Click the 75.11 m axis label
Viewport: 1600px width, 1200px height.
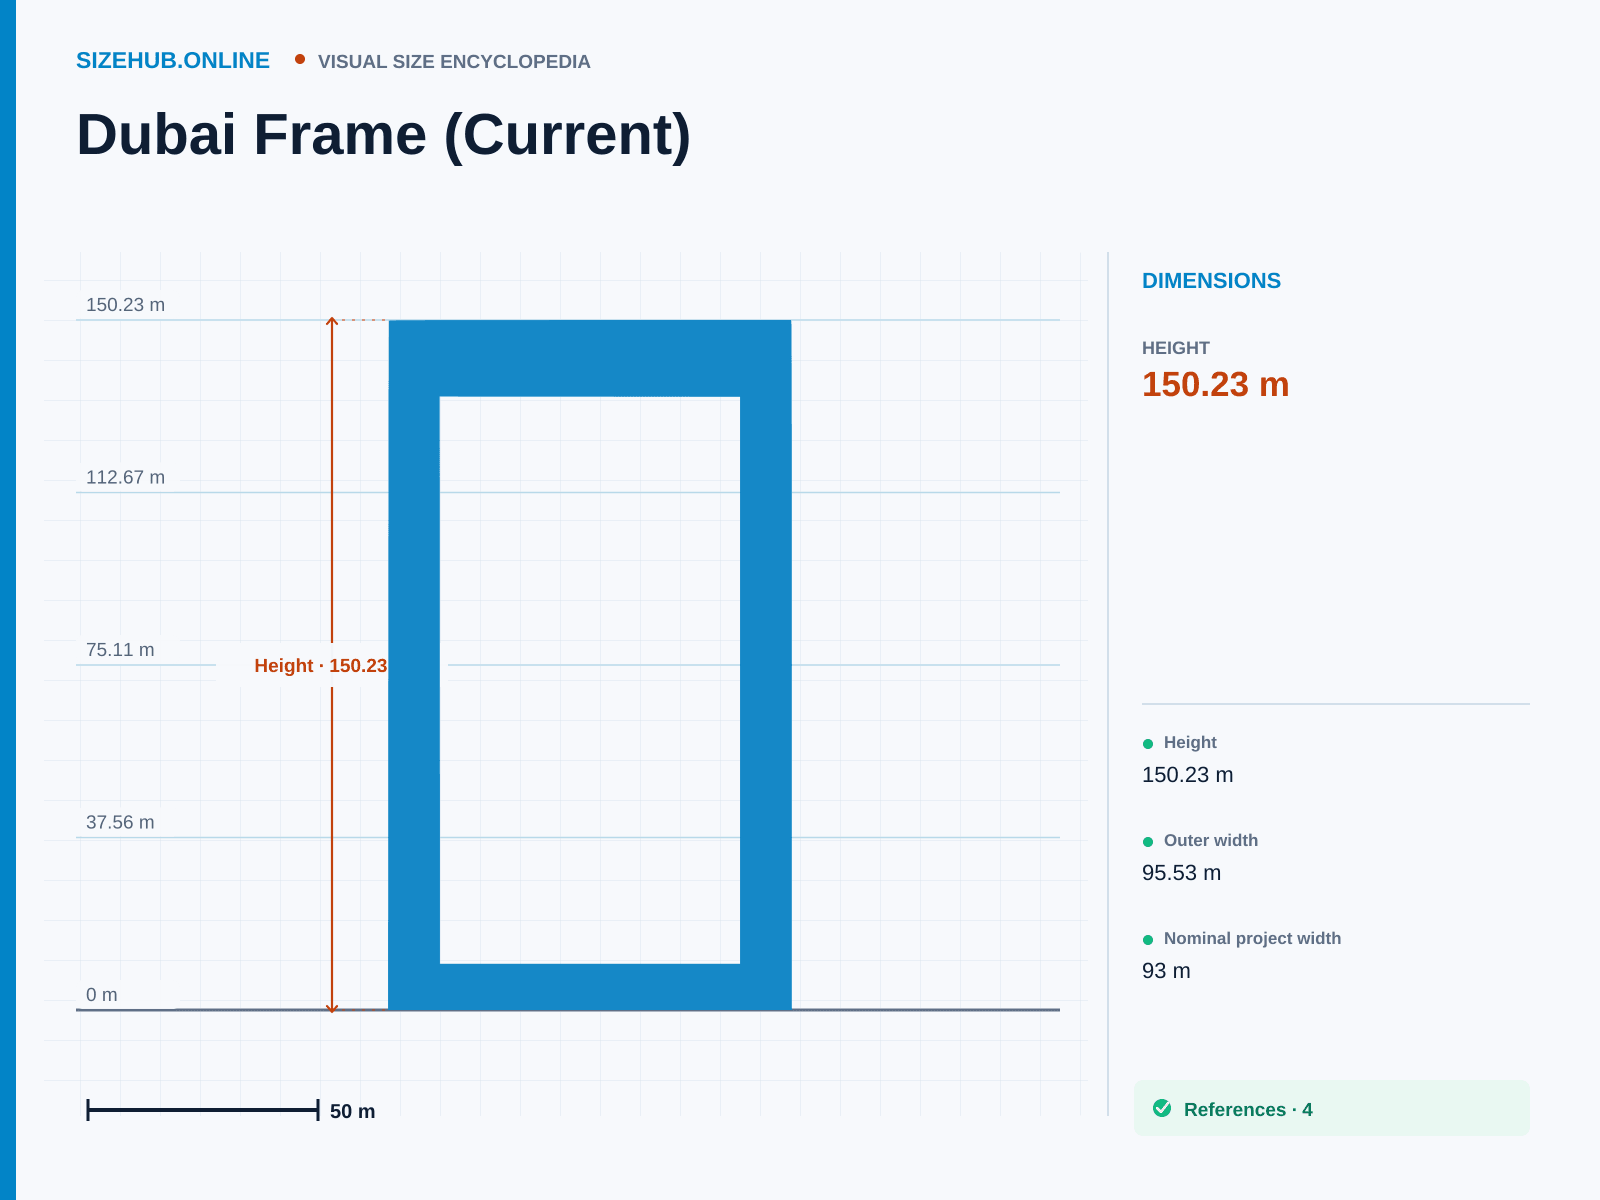coord(120,650)
